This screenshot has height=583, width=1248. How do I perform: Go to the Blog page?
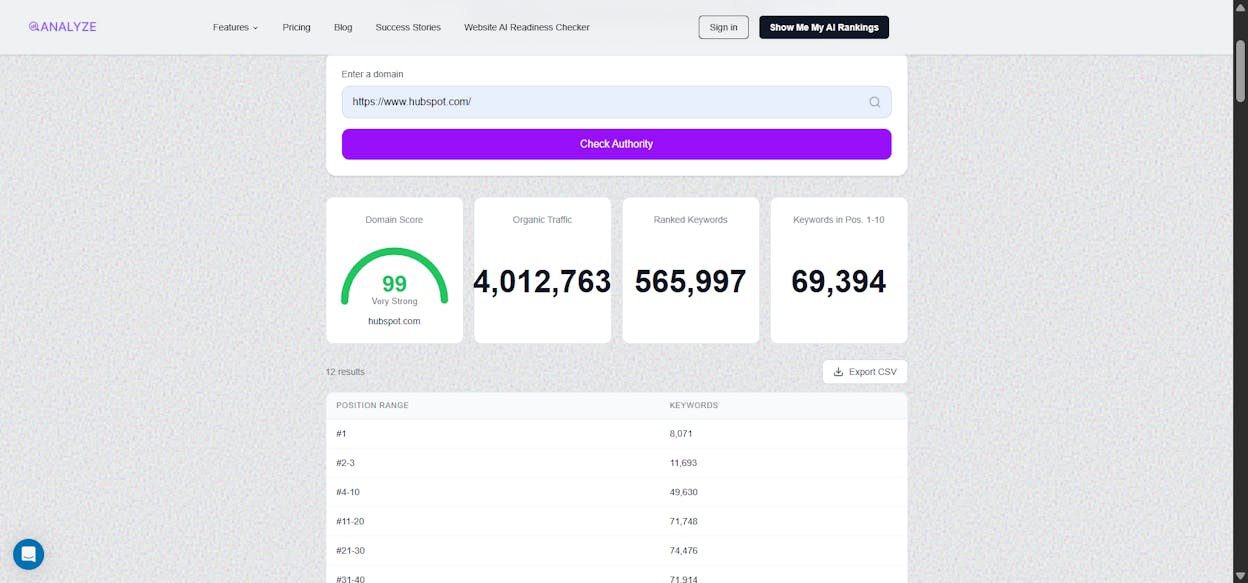(343, 27)
